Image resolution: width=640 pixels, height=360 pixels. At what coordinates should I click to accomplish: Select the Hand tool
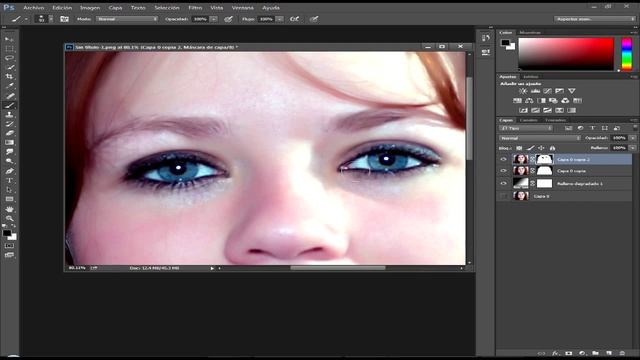pos(9,209)
